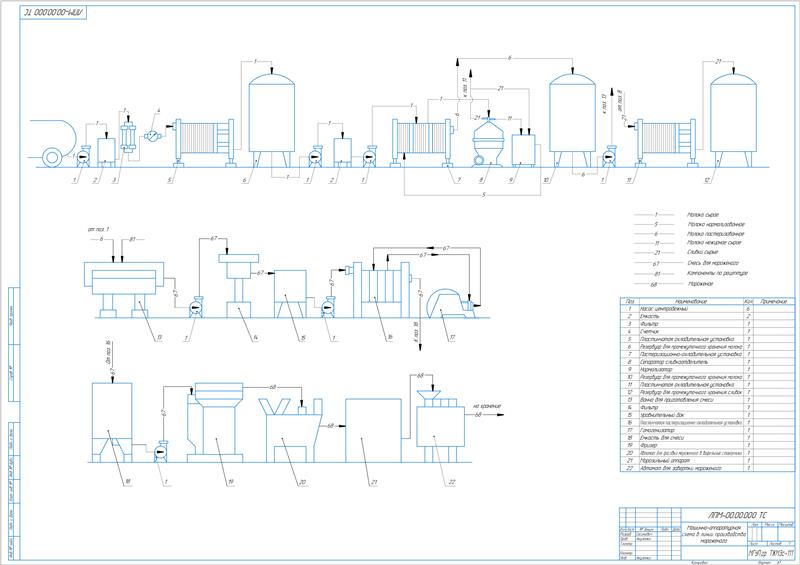Select table row 'Фризер'
This screenshot has height=565, width=800.
pos(707,446)
